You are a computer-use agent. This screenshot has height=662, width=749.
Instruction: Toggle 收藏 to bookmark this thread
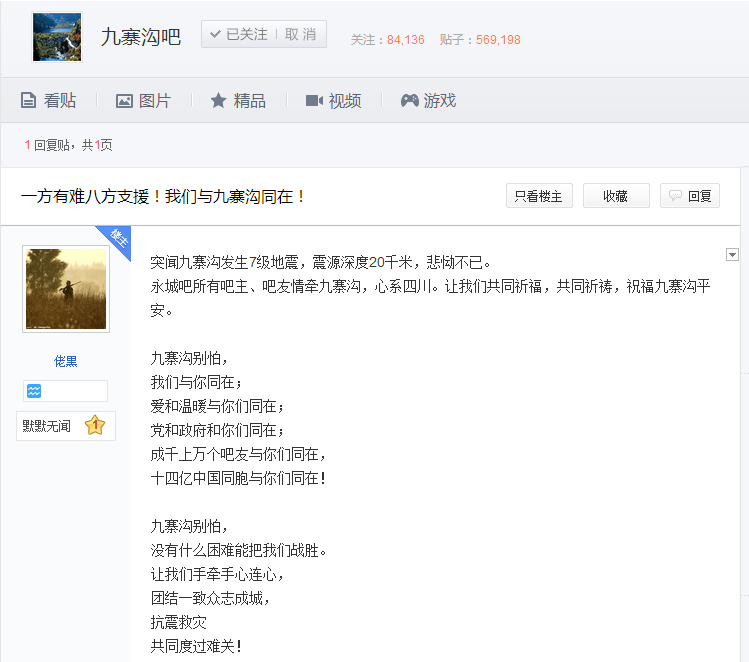615,196
